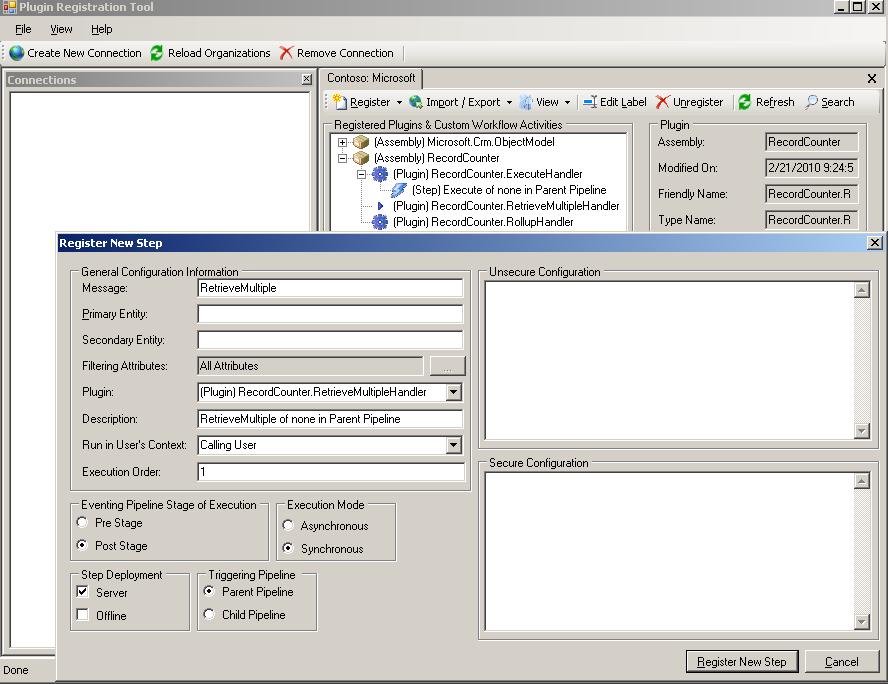Click the Plugin Registration Tool title icon

tap(9, 7)
